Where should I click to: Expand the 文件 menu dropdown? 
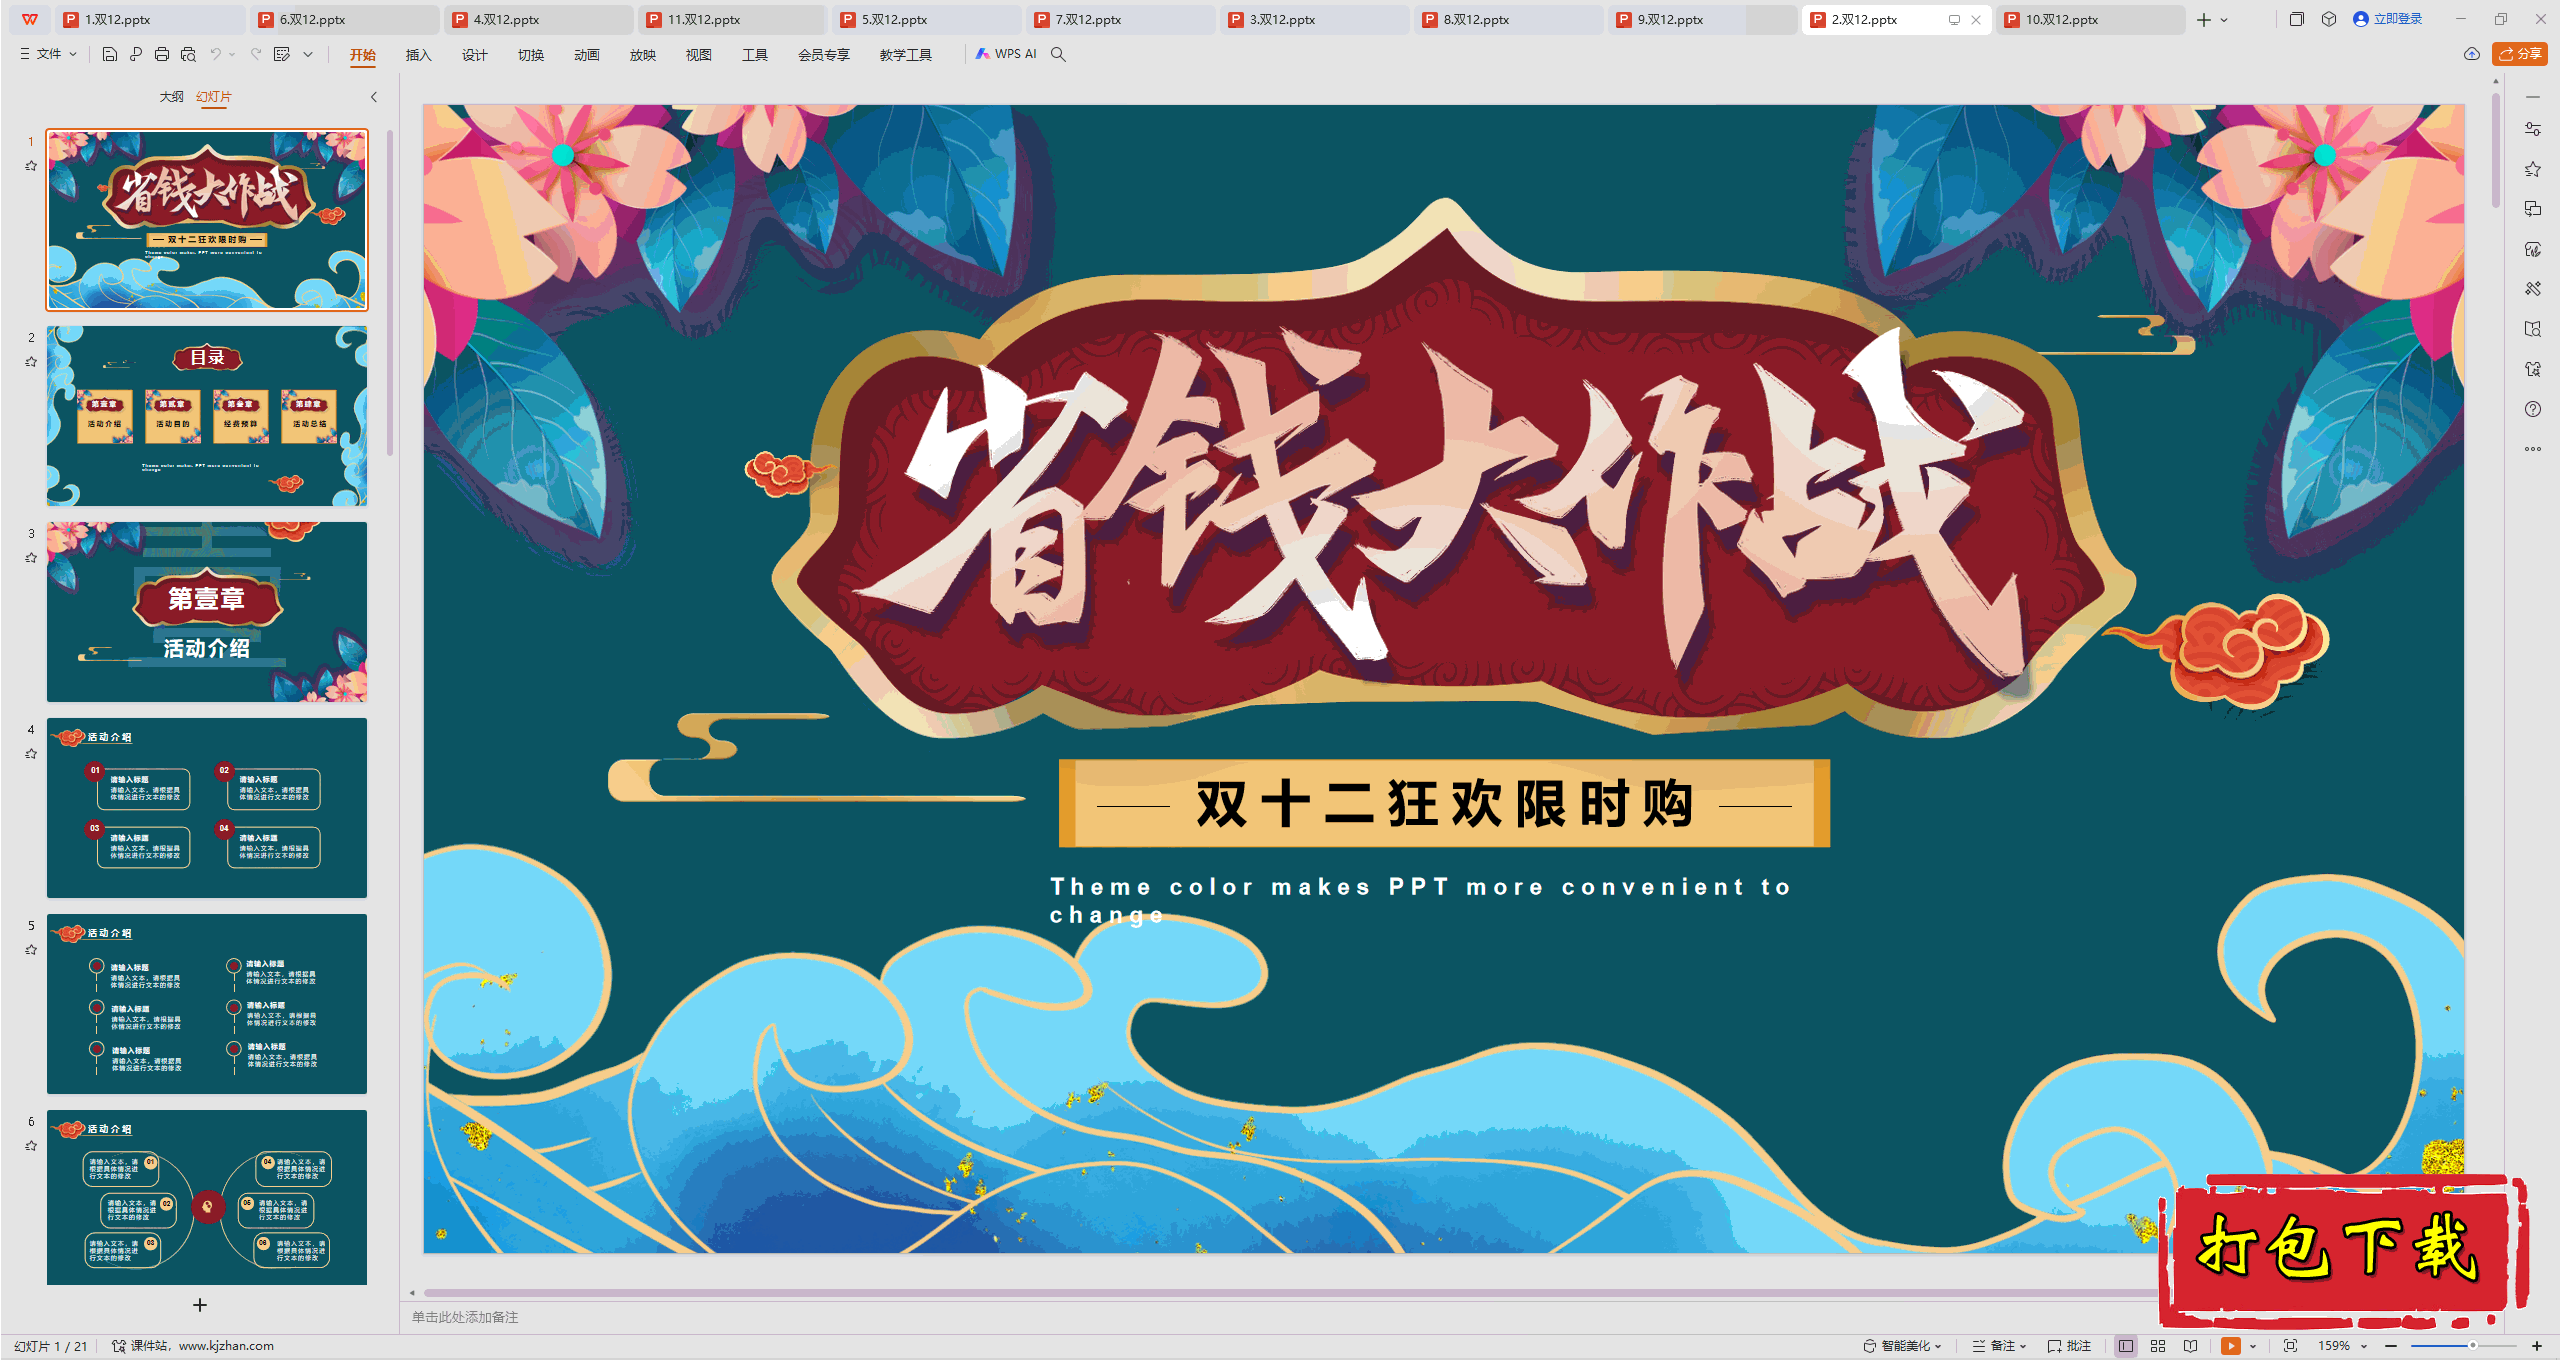pos(48,54)
